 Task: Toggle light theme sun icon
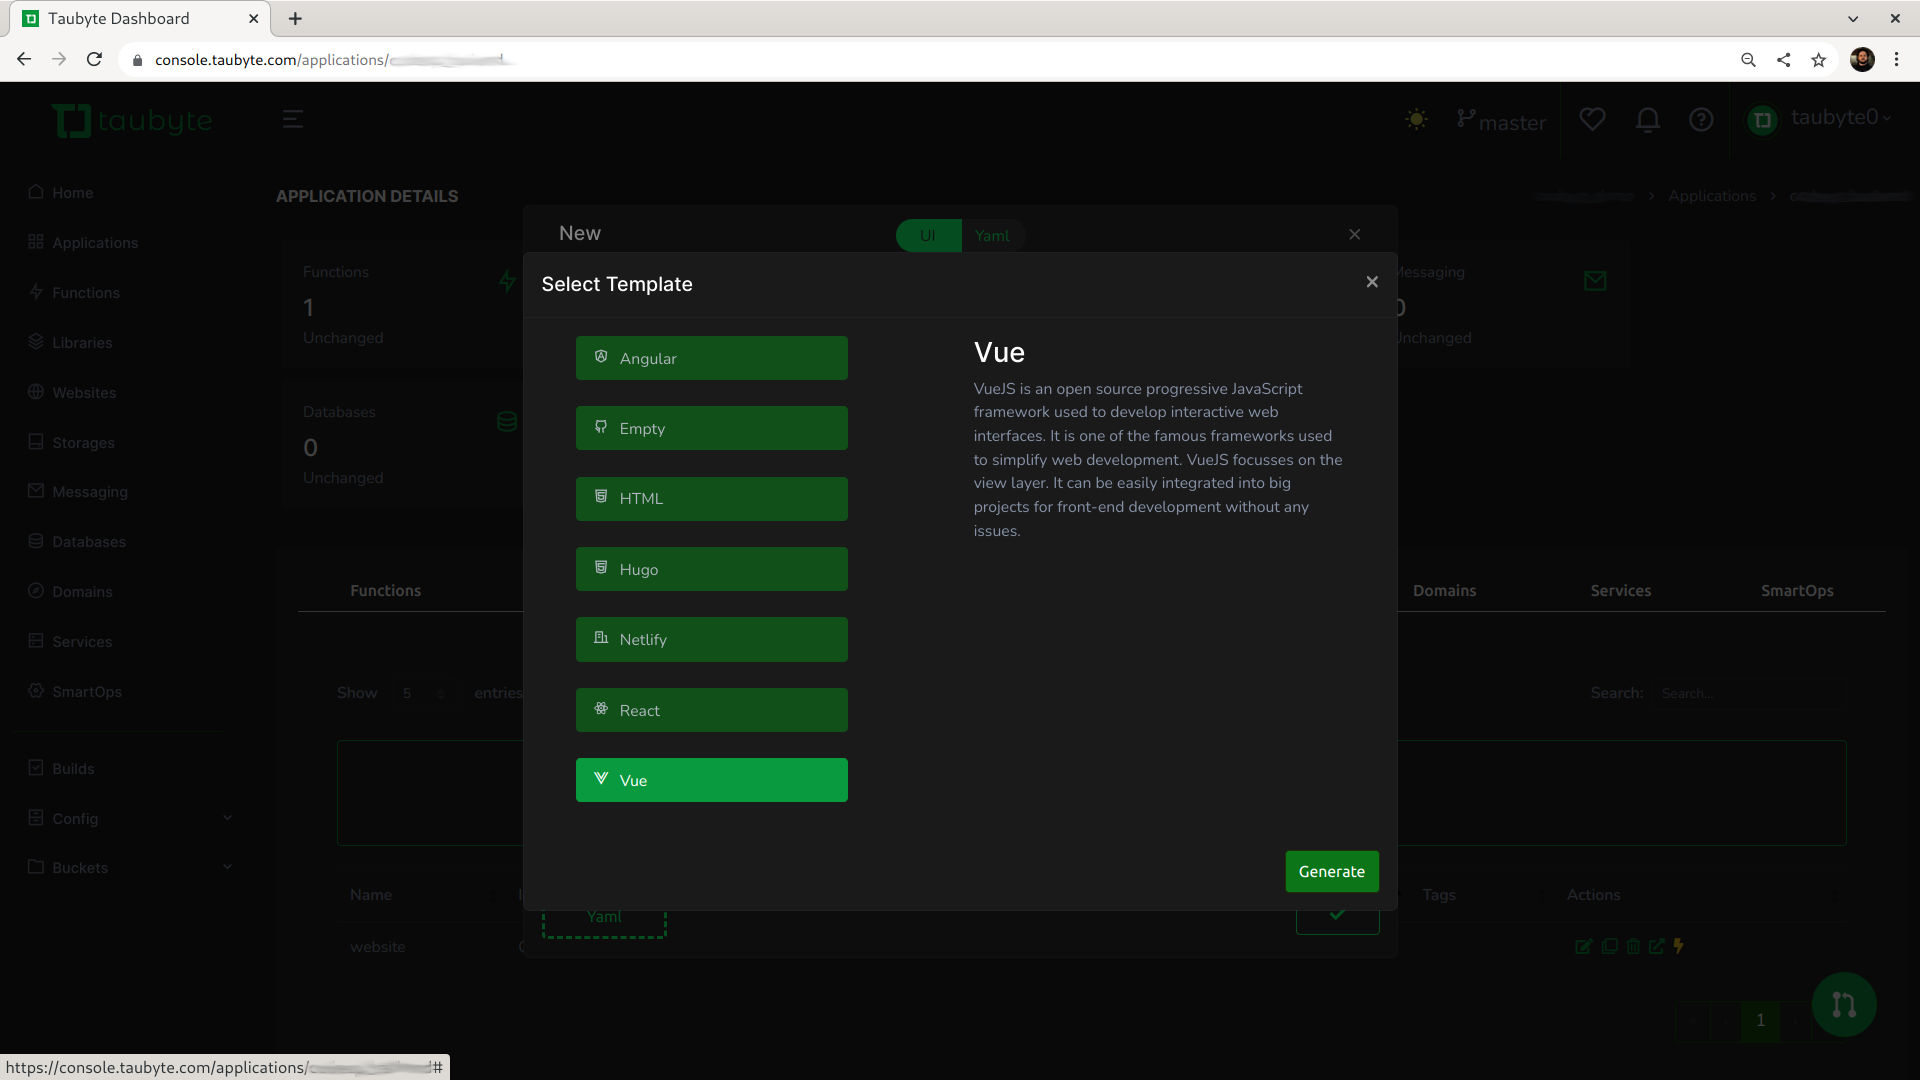[x=1416, y=120]
